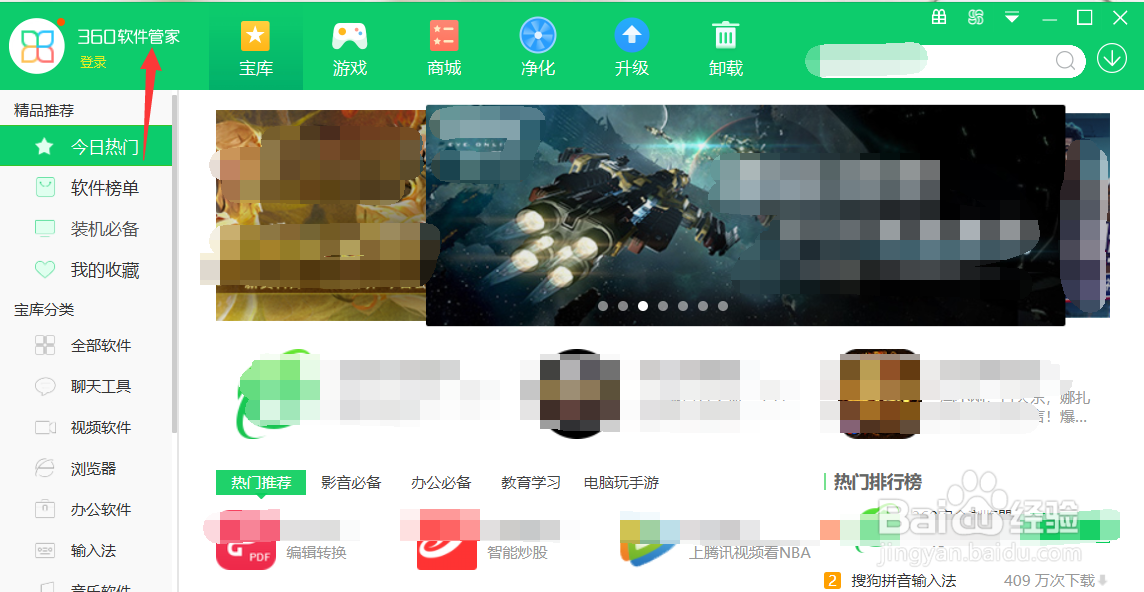Switch to the 影音必备 tab
Viewport: 1144px width, 592px height.
(349, 482)
